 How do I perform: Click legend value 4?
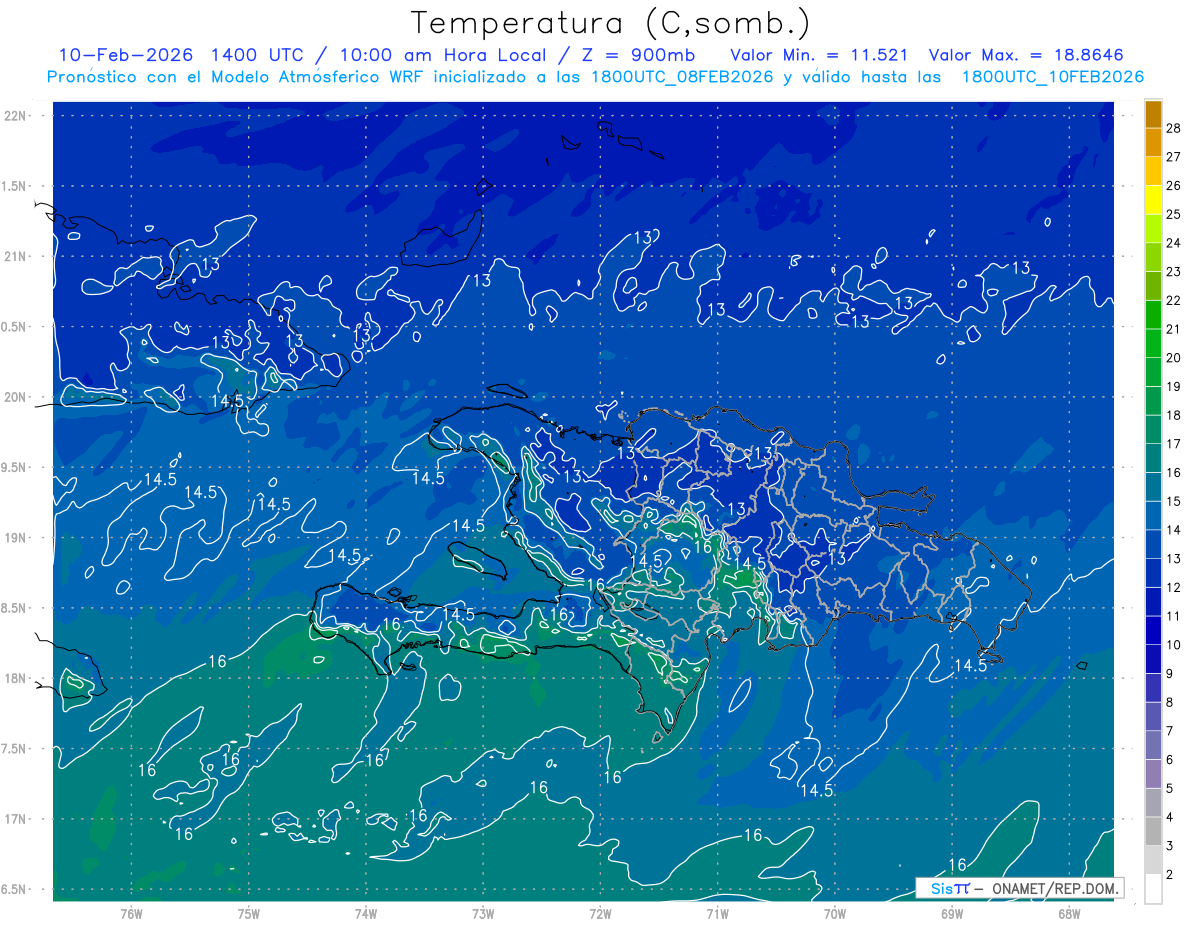pos(1170,817)
